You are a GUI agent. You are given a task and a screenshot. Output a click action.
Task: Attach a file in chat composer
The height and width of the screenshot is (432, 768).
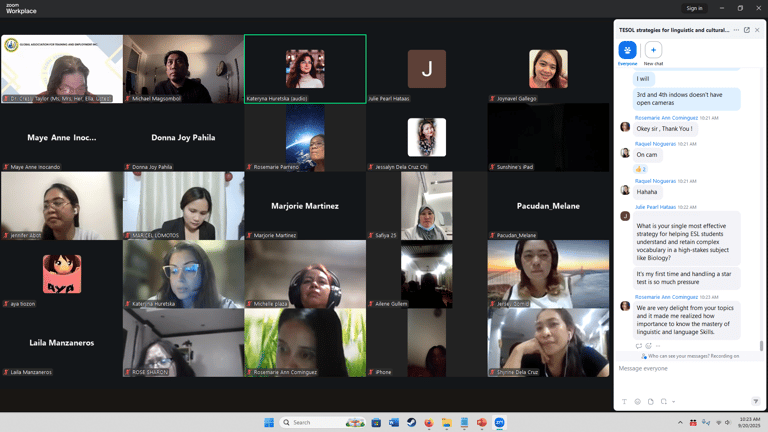pos(651,402)
